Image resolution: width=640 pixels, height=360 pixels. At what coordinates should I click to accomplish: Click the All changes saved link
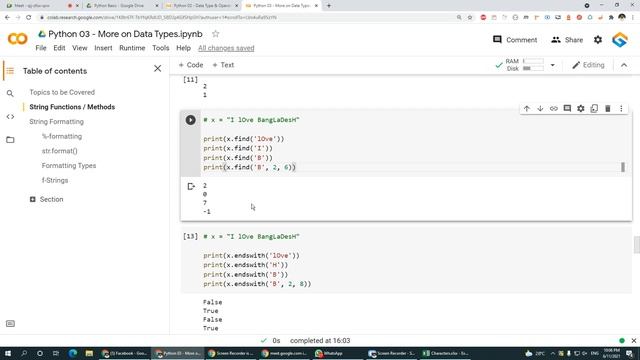226,48
